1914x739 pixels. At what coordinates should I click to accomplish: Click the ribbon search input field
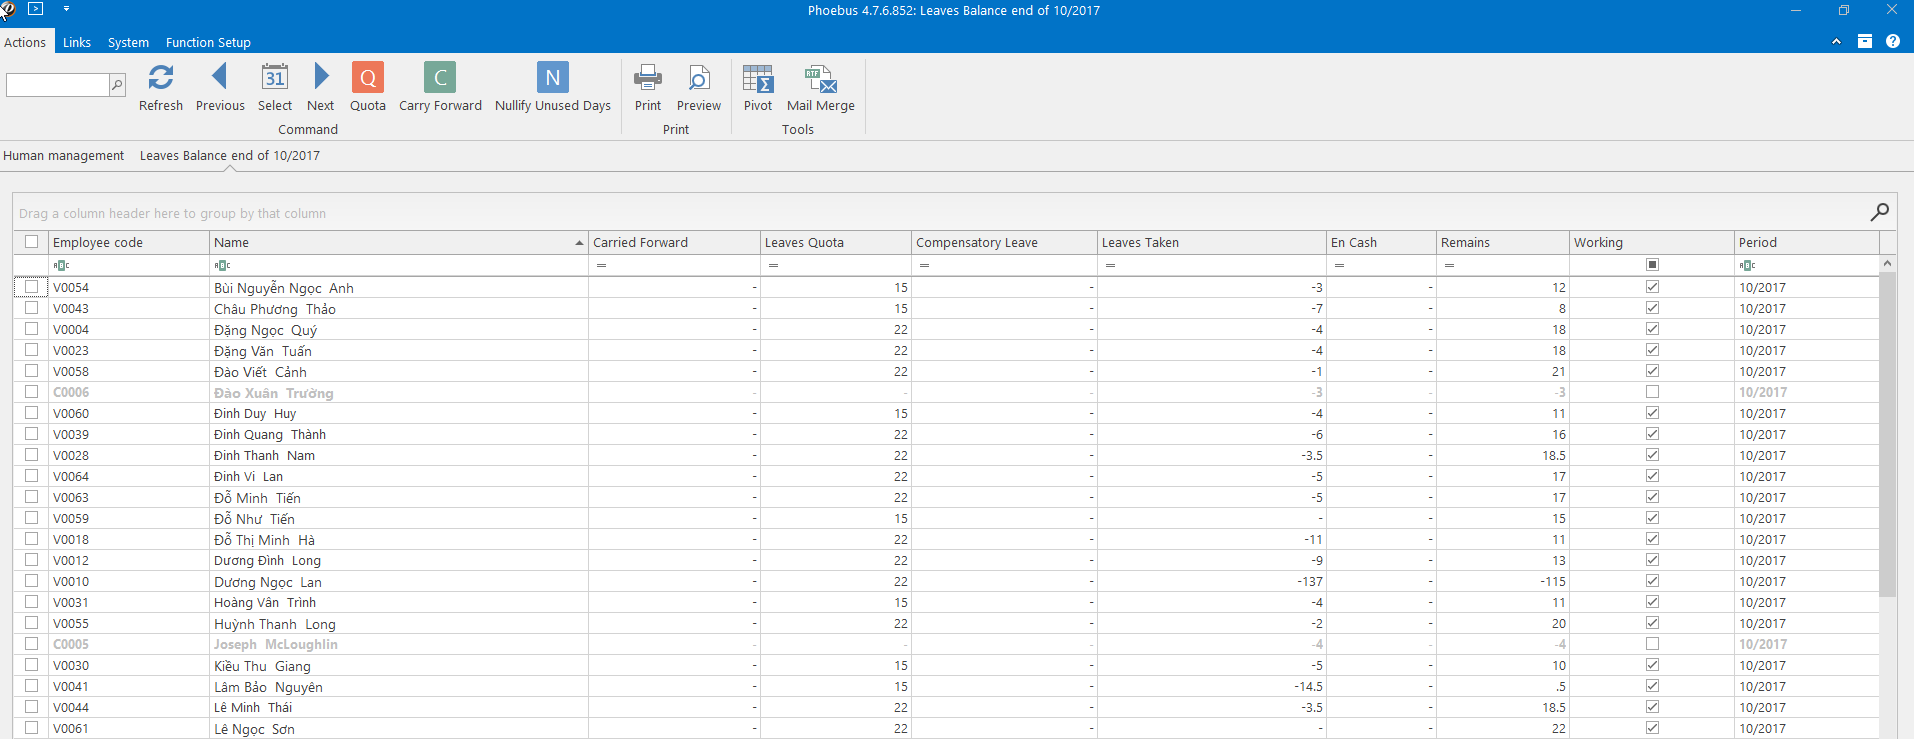pos(58,85)
